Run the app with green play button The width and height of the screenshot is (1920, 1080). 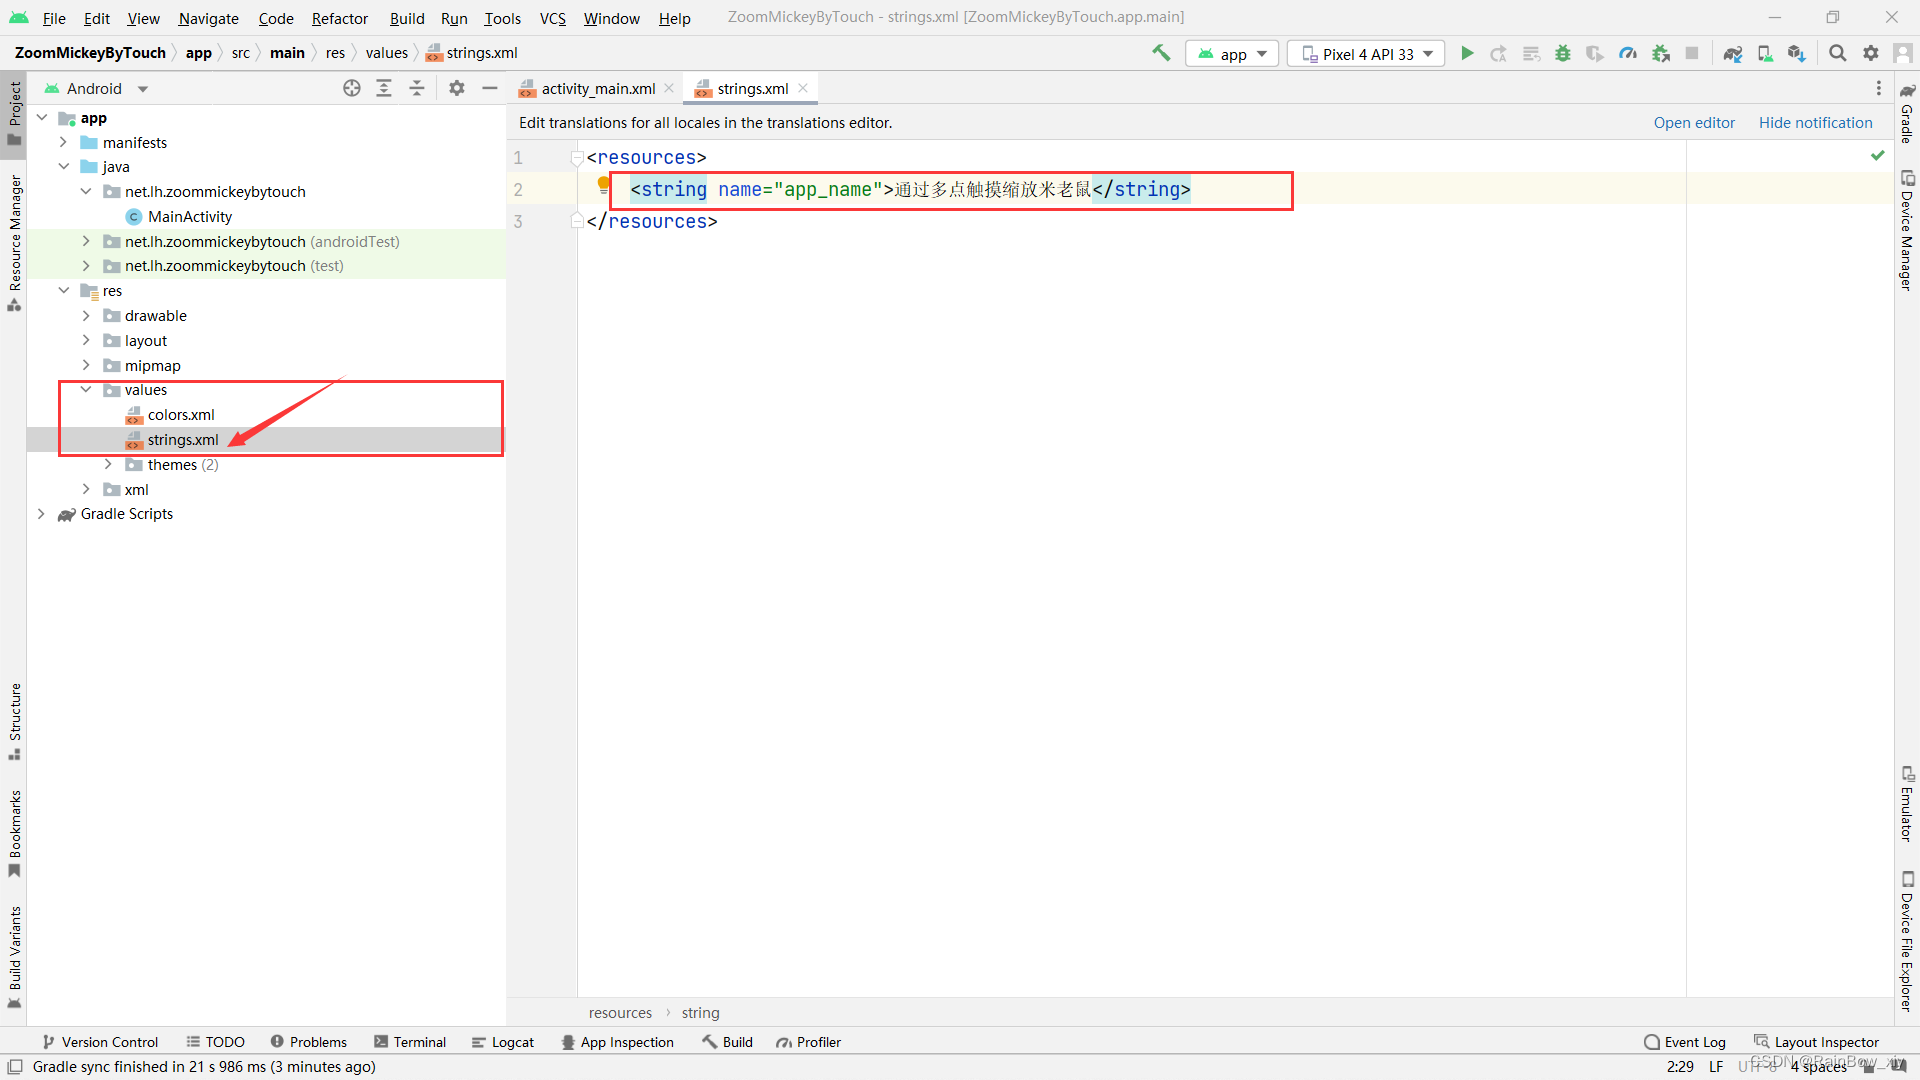point(1467,53)
